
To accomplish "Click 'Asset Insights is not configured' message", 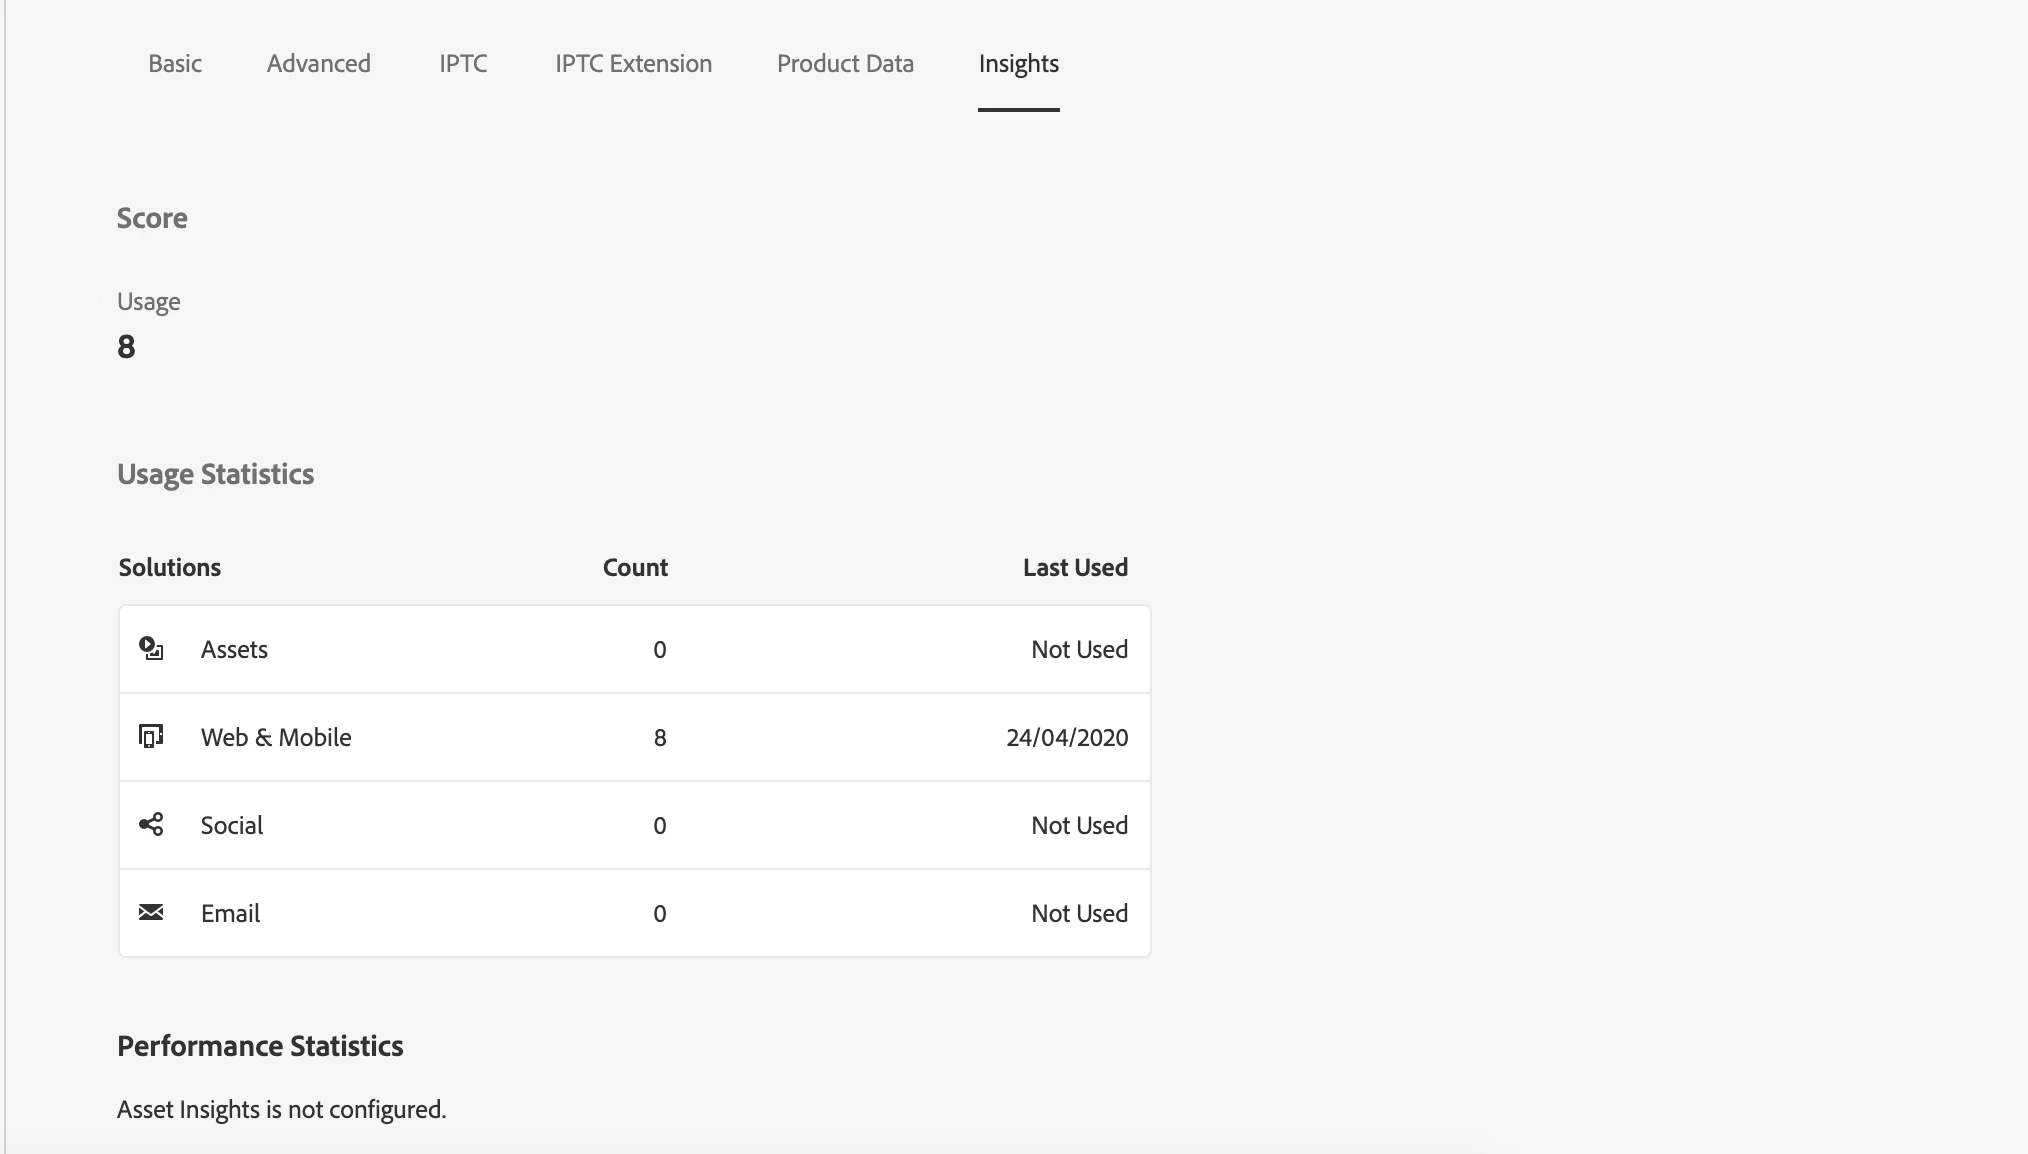I will [281, 1110].
